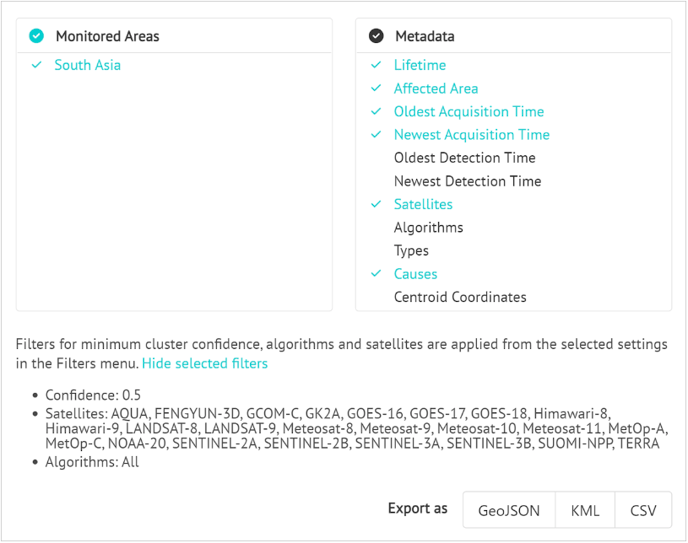Select the Types metadata option
Viewport: 688px width, 543px height.
pyautogui.click(x=411, y=251)
